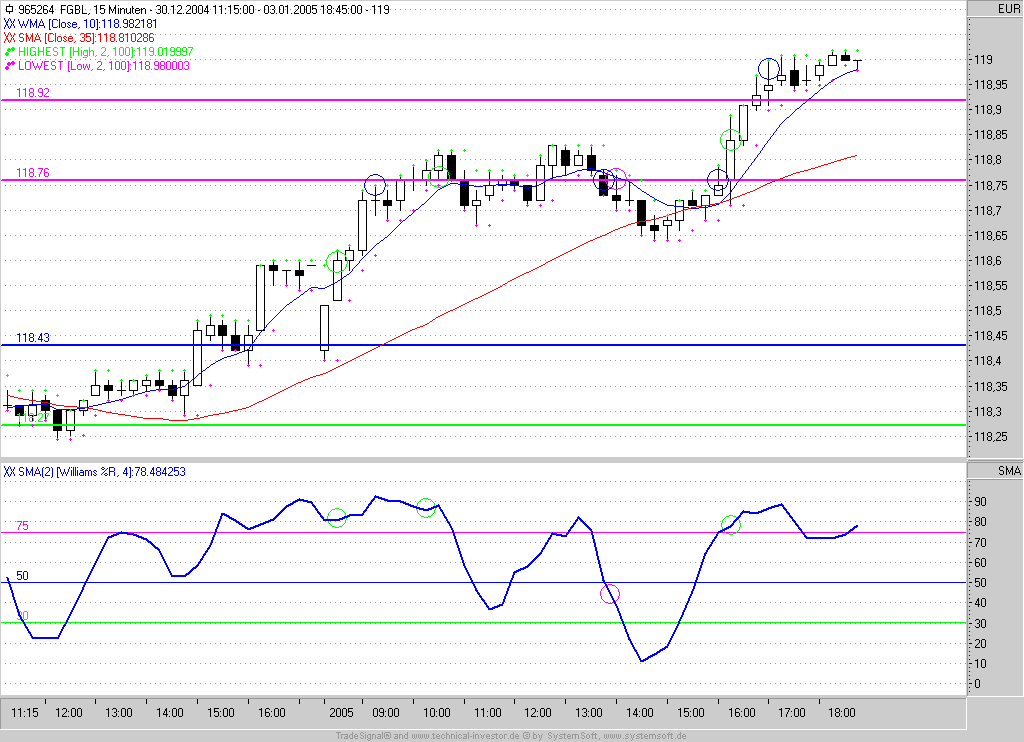Click the 118,25 value on the price axis

point(990,436)
